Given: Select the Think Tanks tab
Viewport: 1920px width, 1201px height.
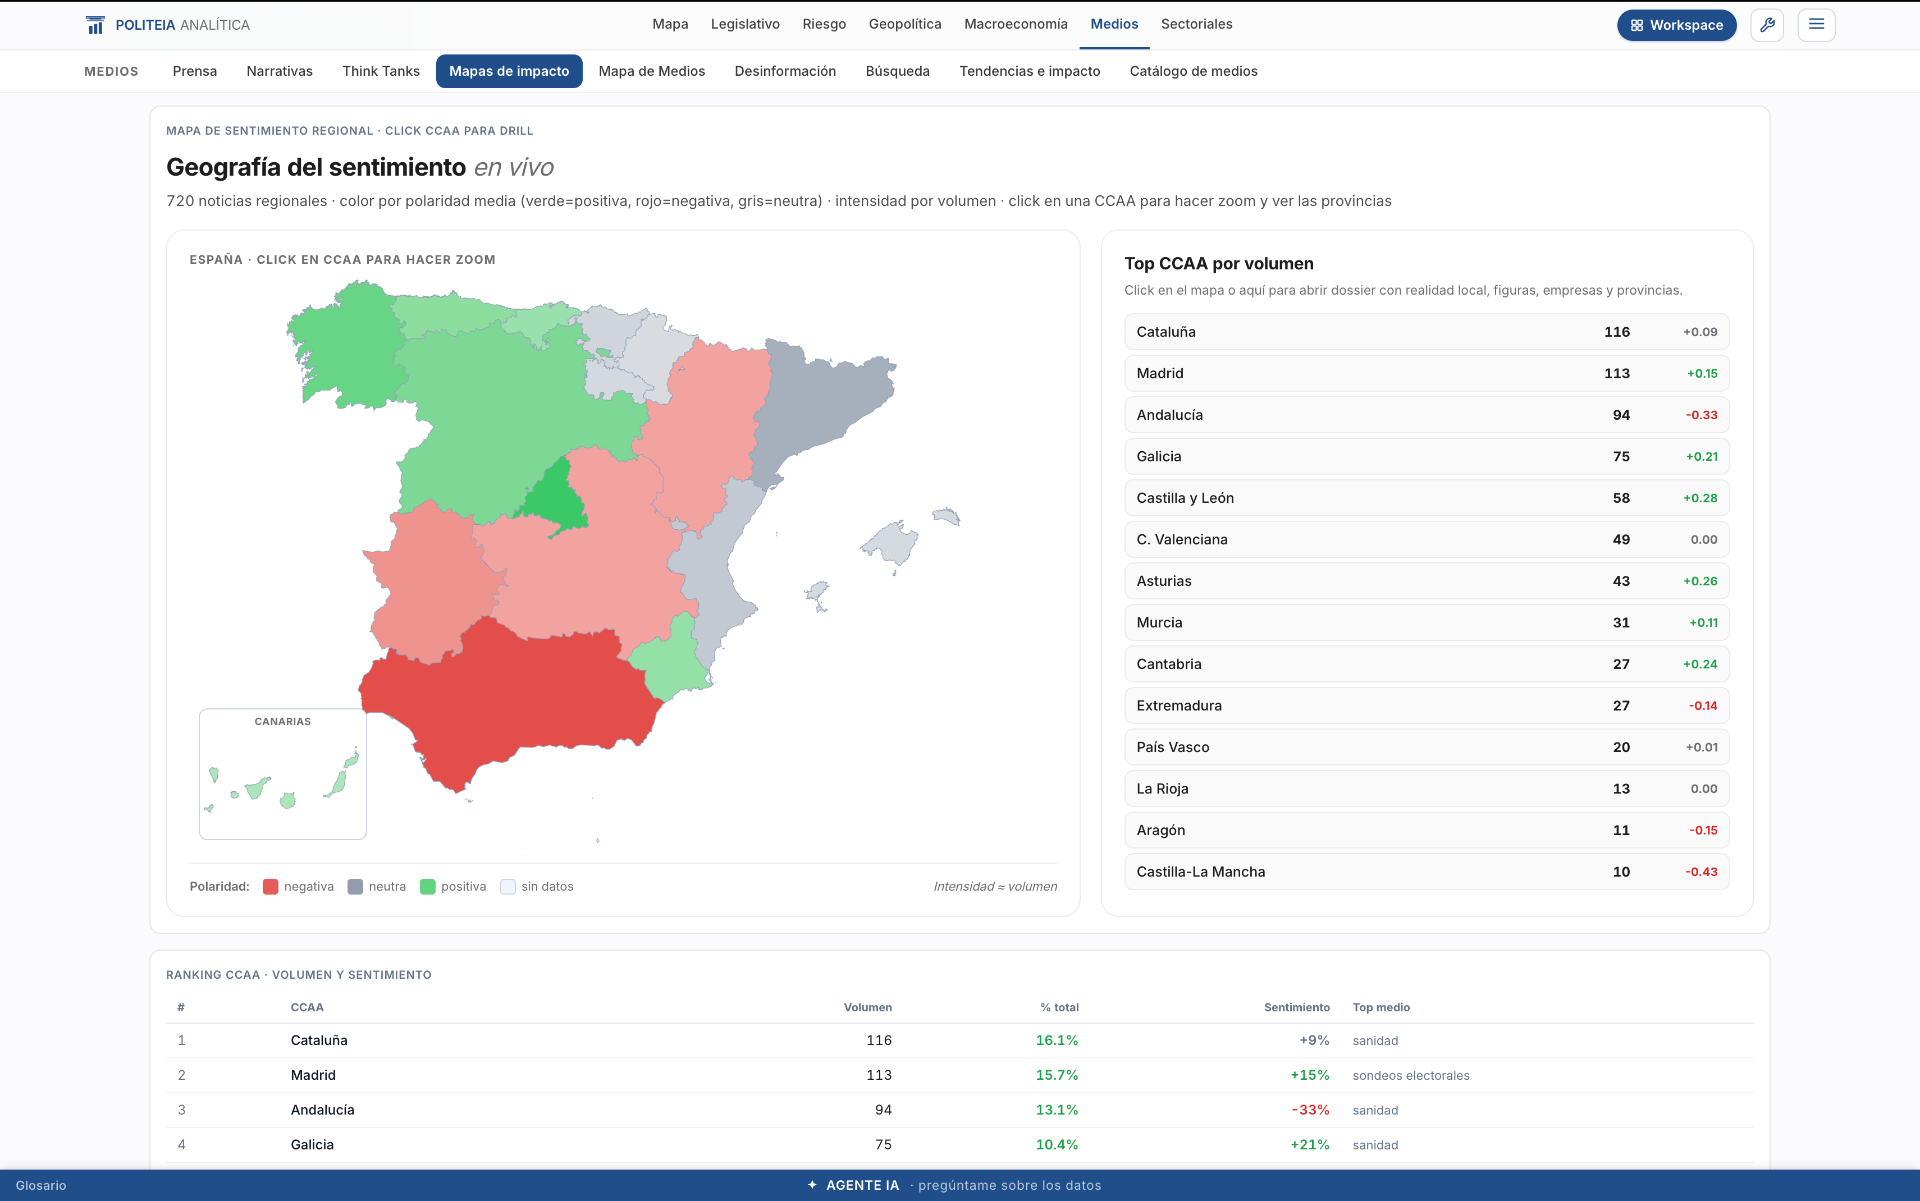Looking at the screenshot, I should tap(381, 71).
